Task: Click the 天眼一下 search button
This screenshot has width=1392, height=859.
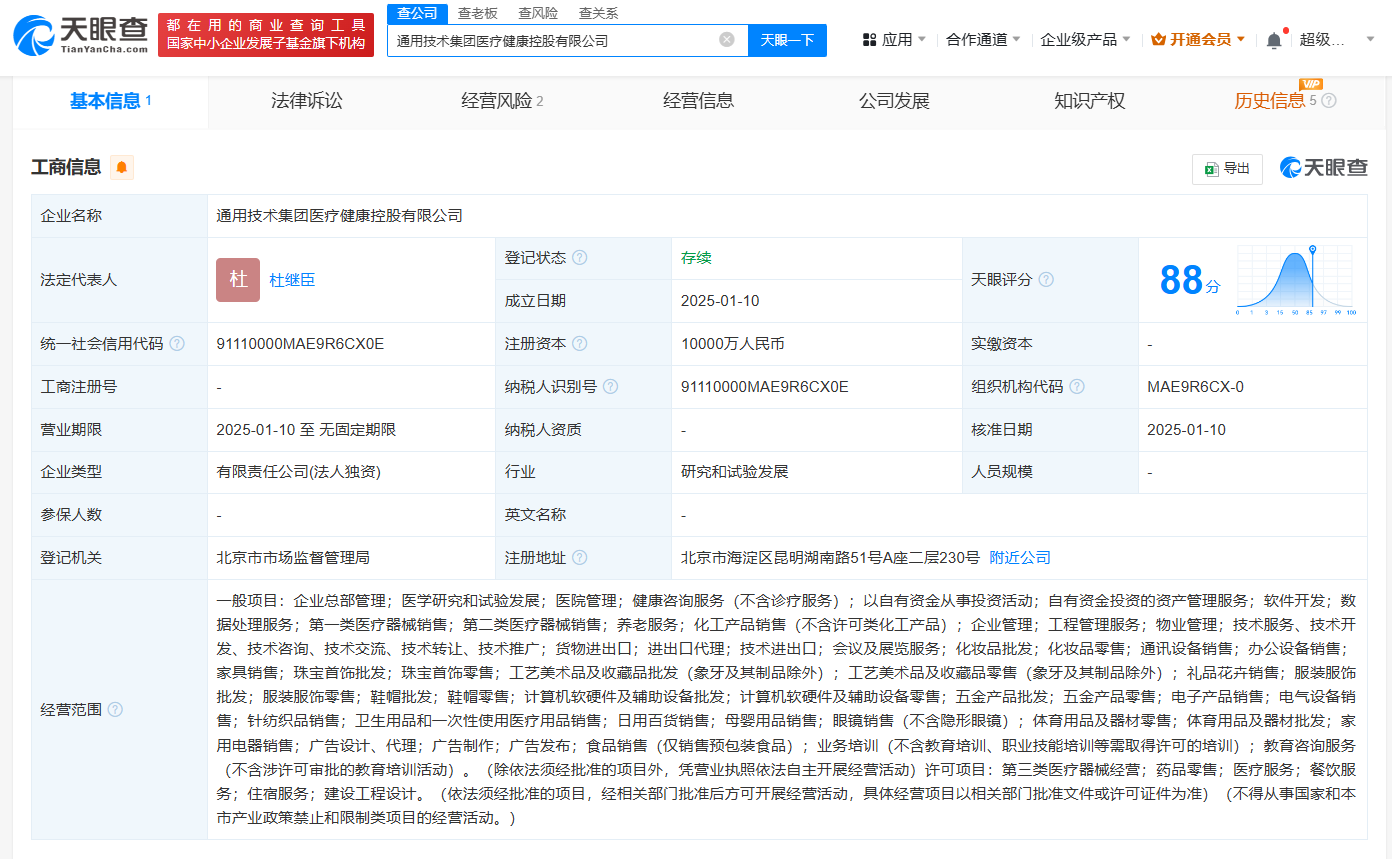Action: 787,40
